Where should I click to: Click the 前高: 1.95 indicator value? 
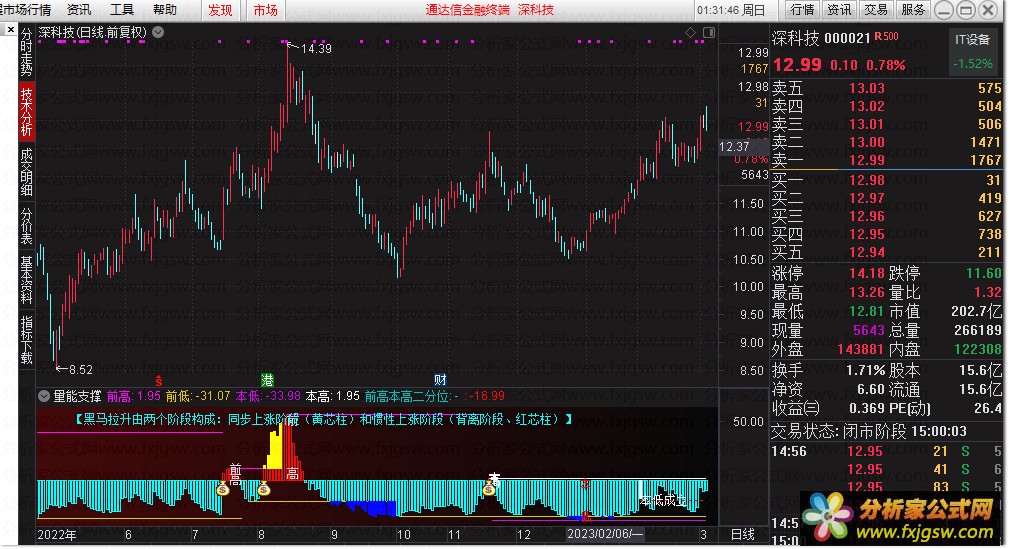tap(134, 396)
